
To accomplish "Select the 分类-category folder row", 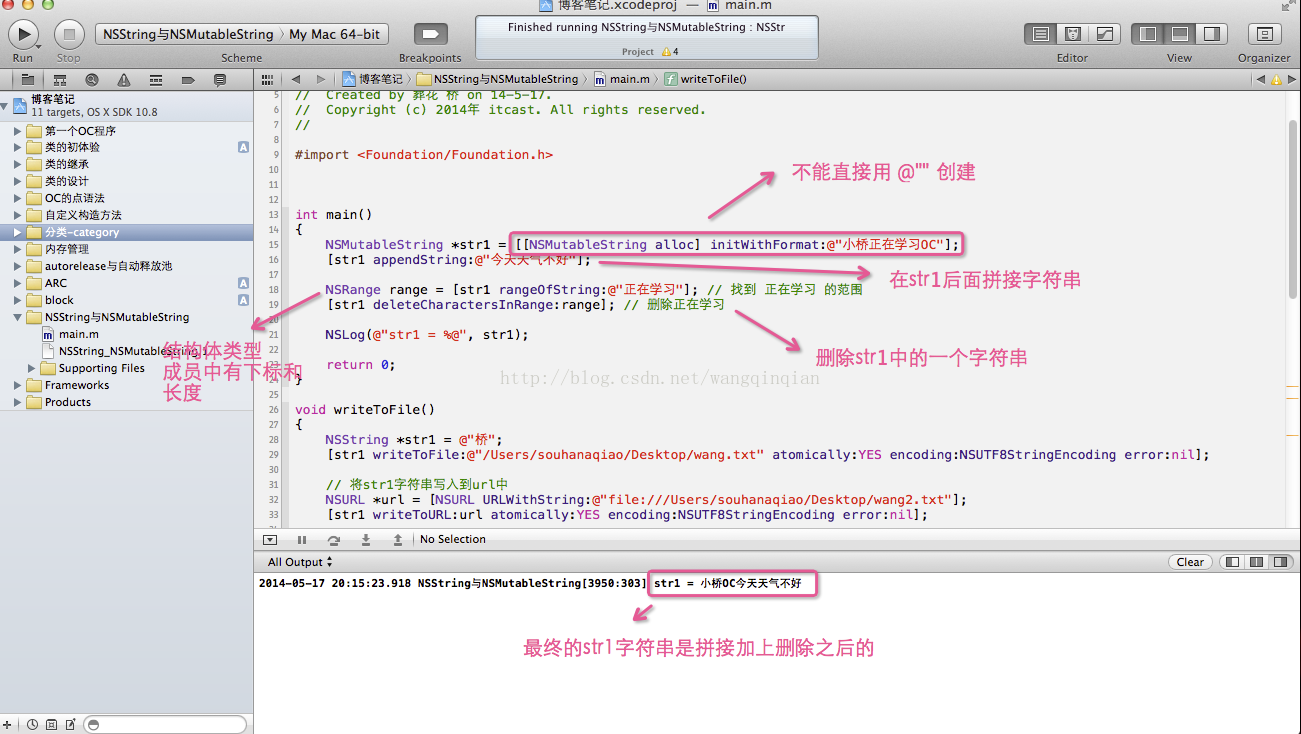I will 126,232.
